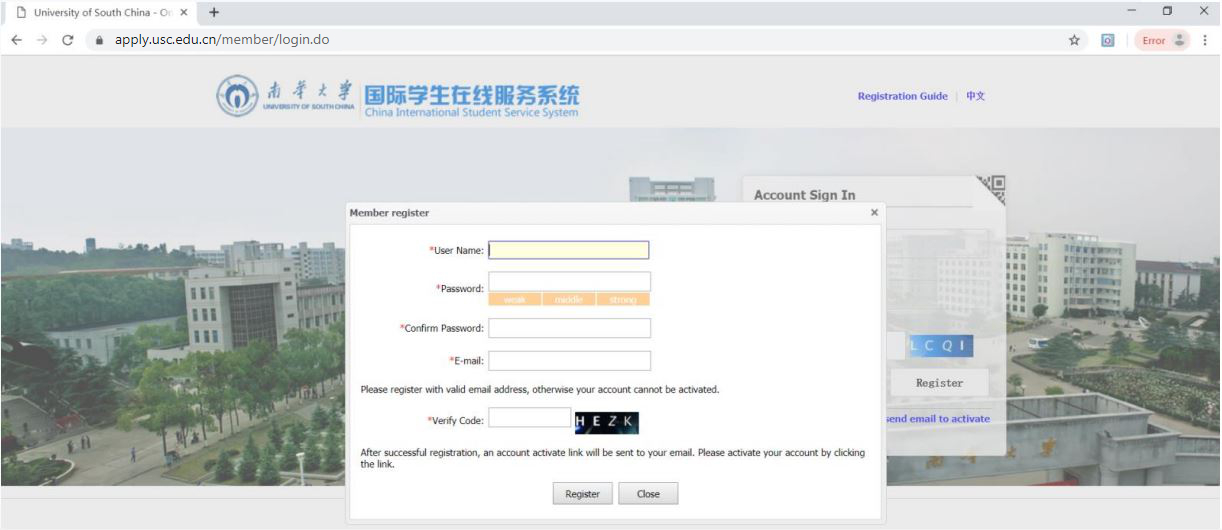Open the Registration Guide link
The width and height of the screenshot is (1222, 530).
coord(902,96)
